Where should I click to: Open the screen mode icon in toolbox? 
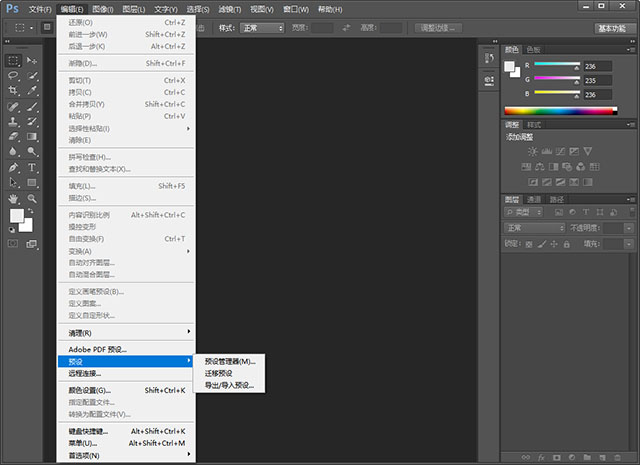point(31,244)
